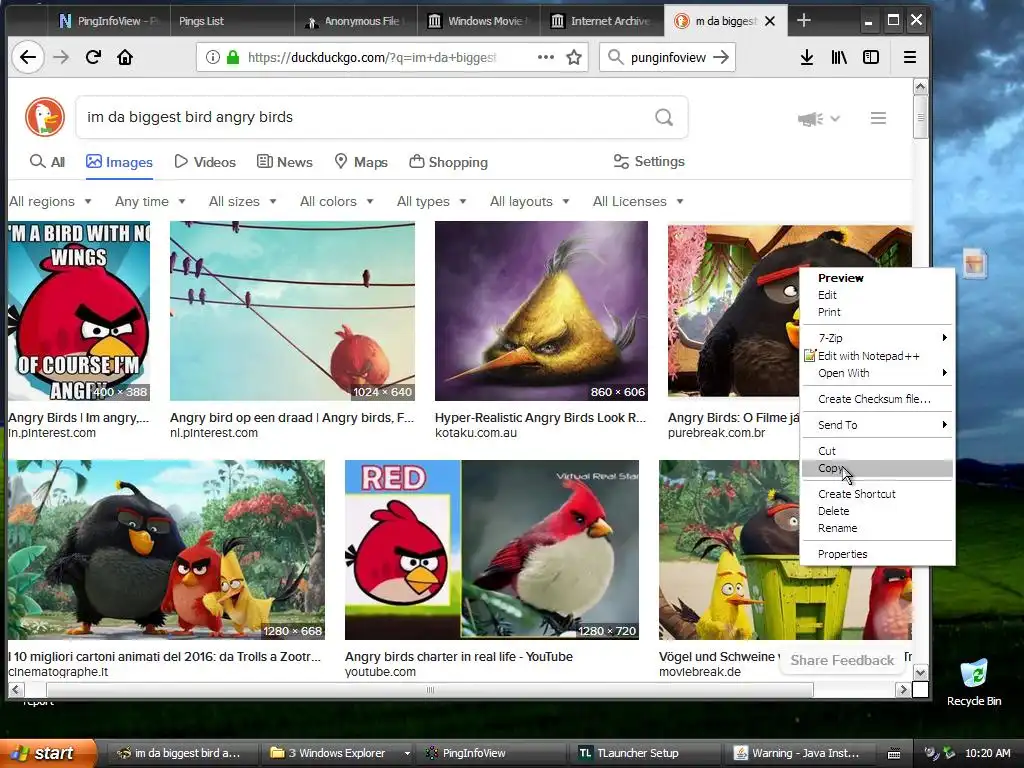
Task: Select the Maps search category
Action: (361, 162)
